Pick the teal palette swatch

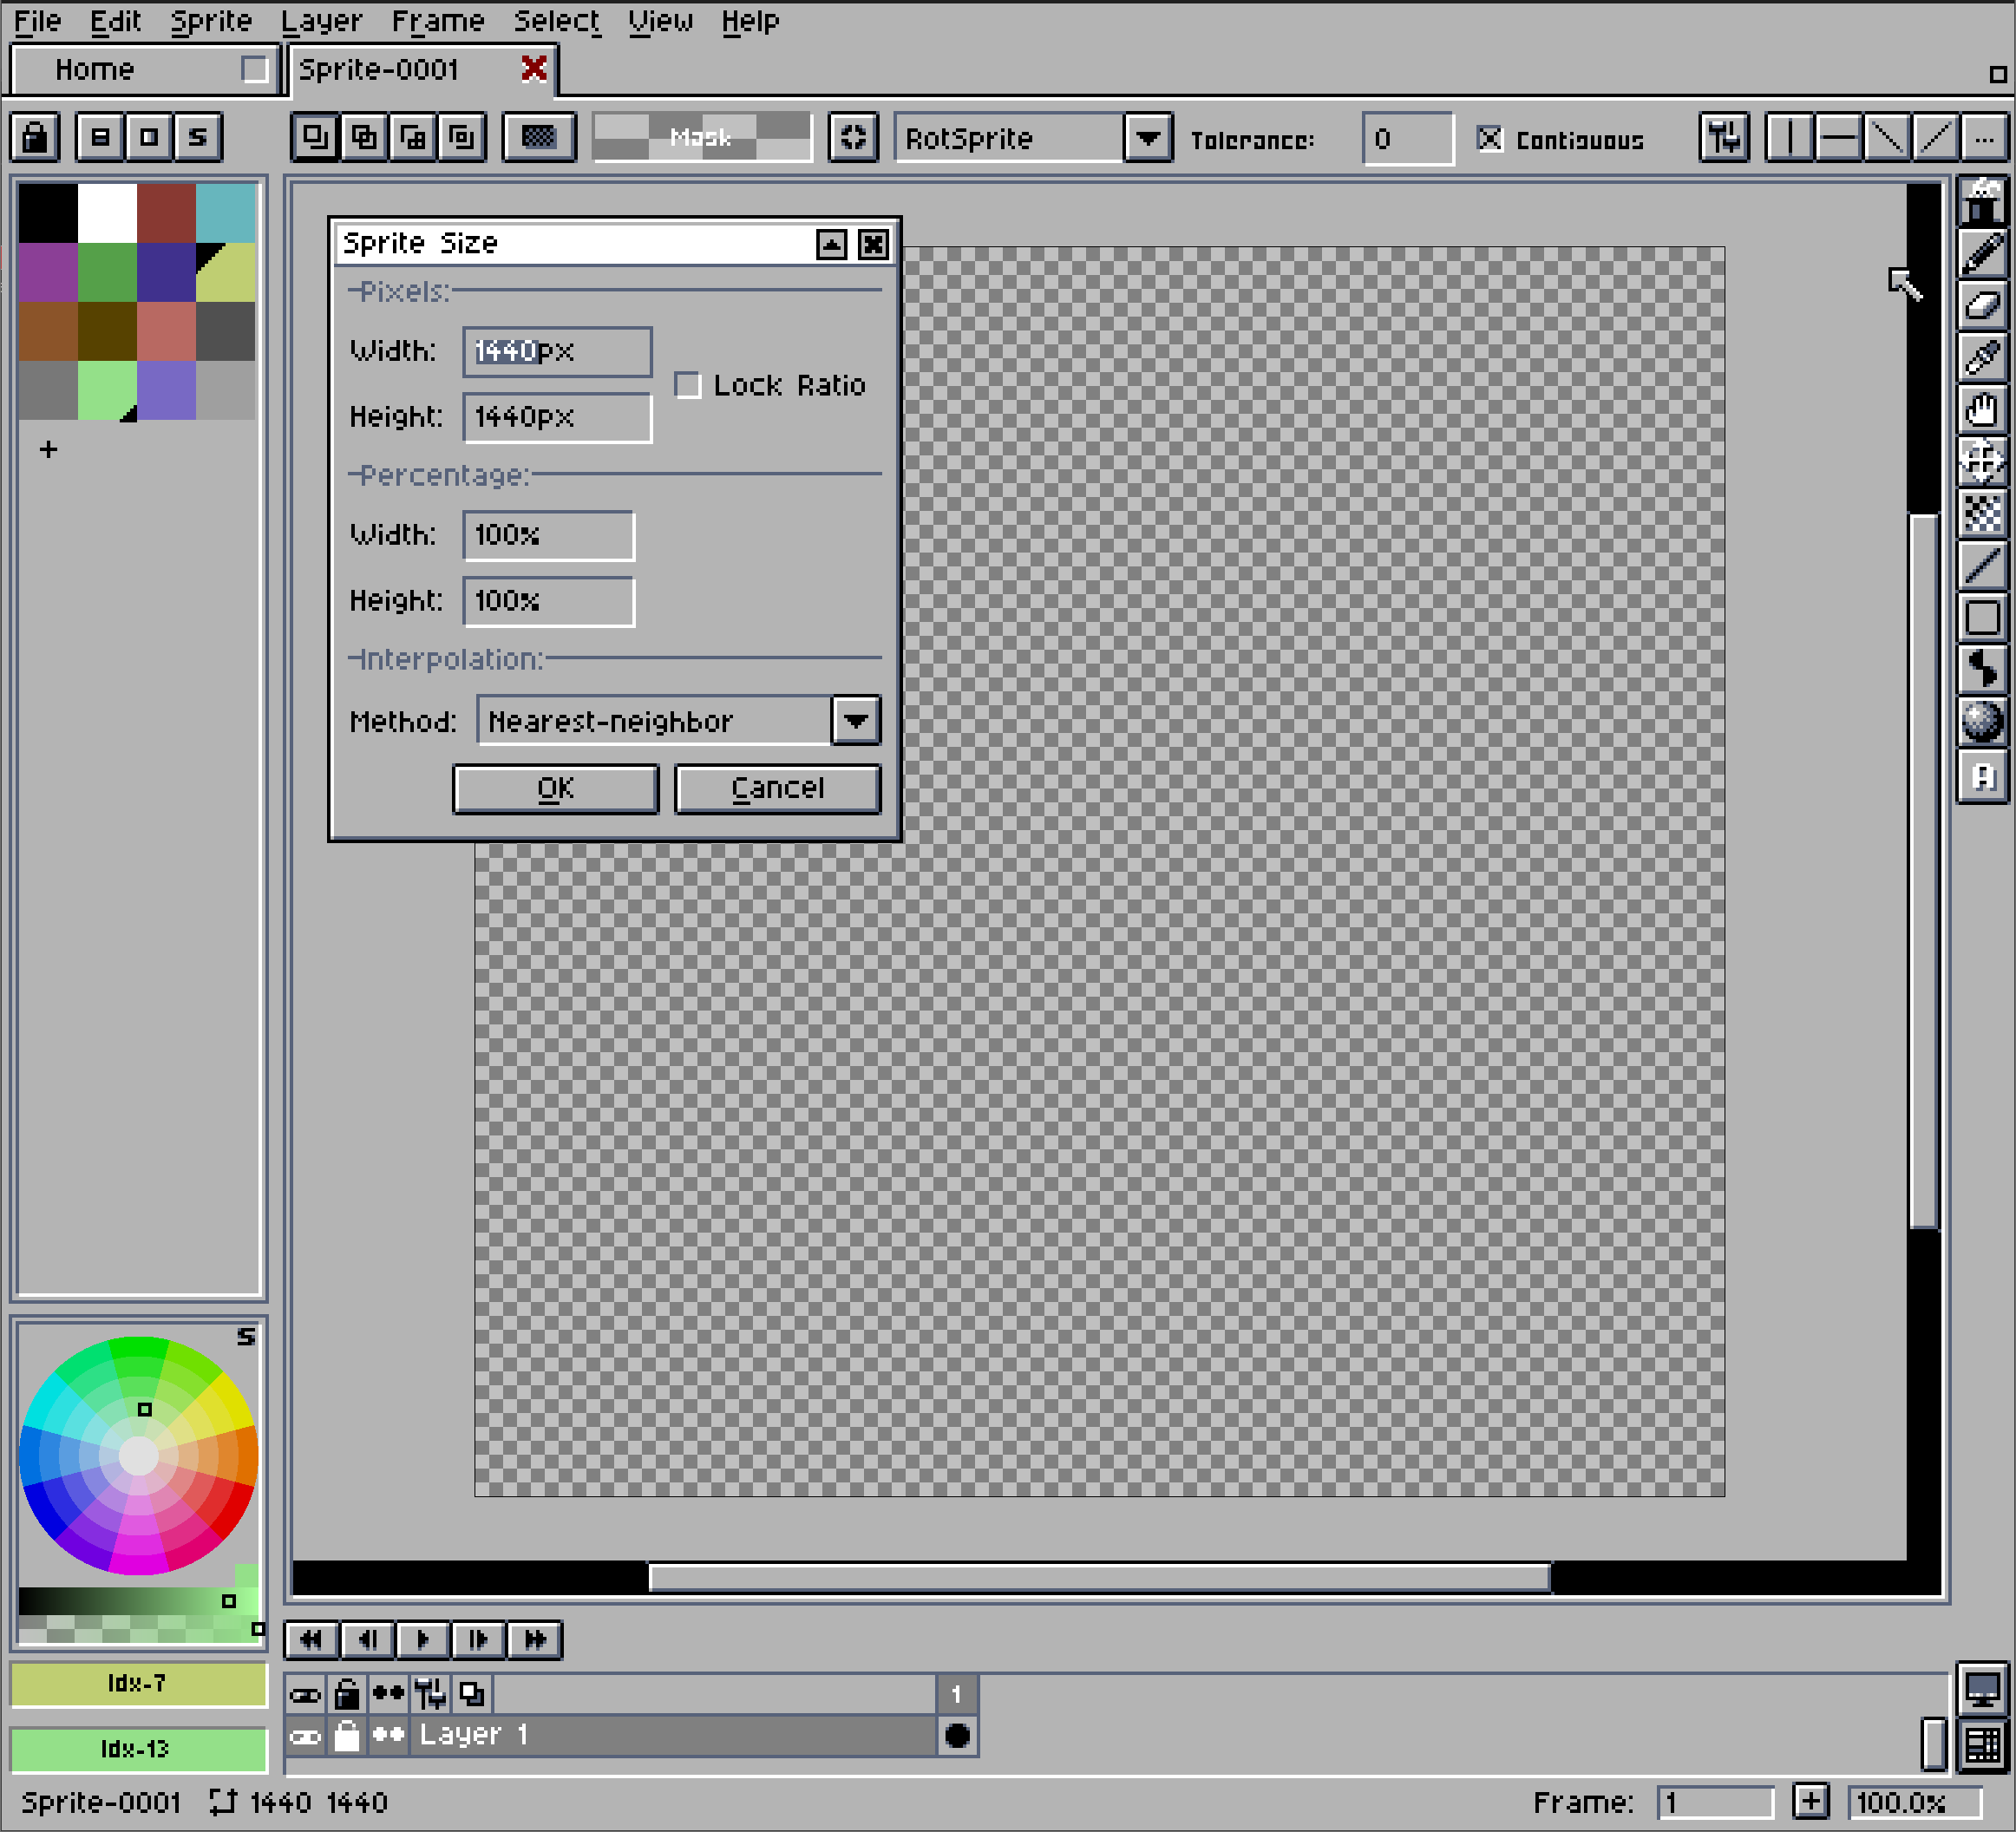(226, 213)
